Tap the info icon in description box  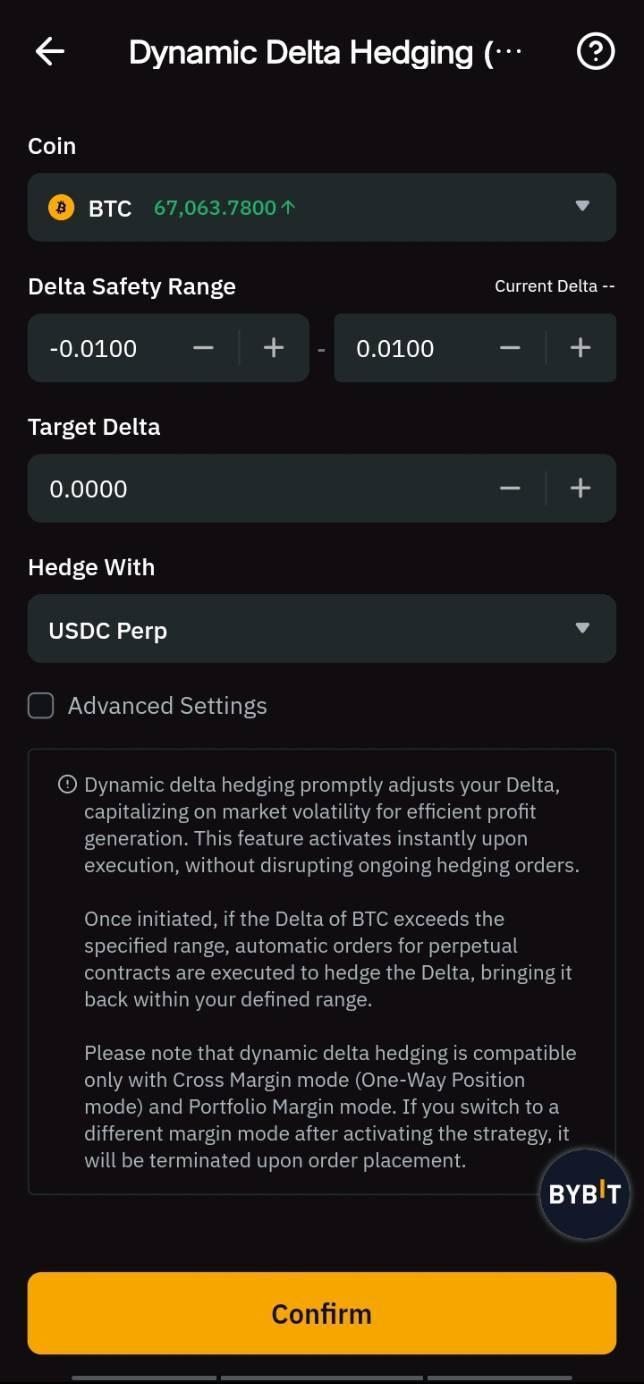[x=67, y=785]
